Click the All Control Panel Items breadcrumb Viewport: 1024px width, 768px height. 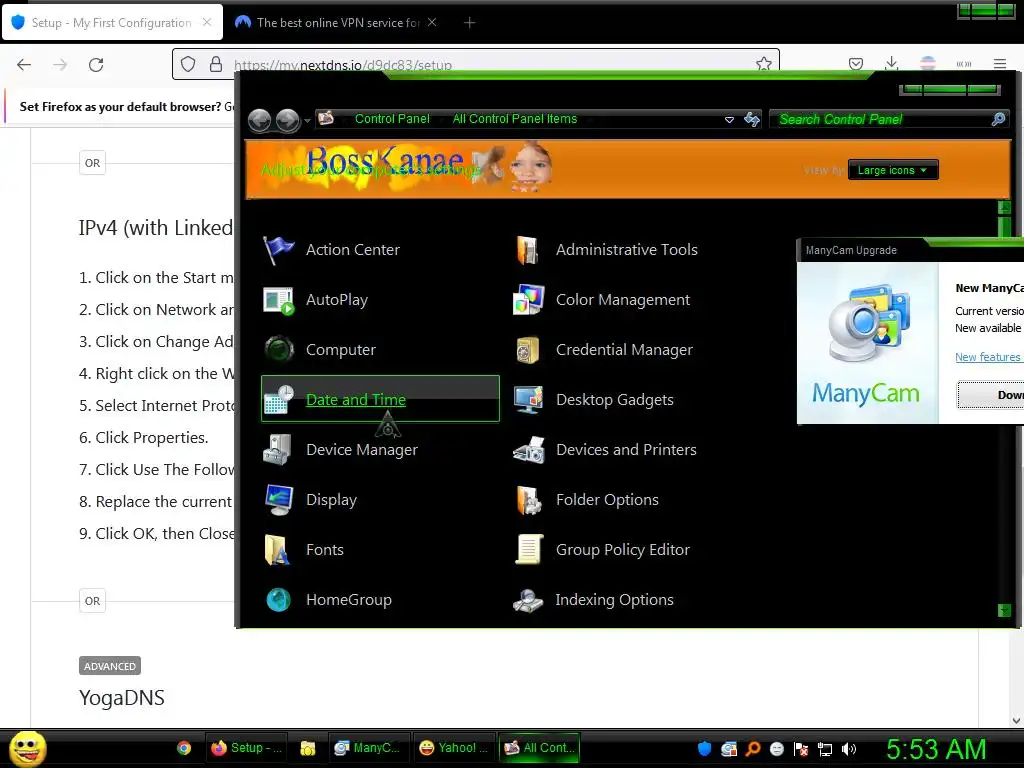(515, 119)
